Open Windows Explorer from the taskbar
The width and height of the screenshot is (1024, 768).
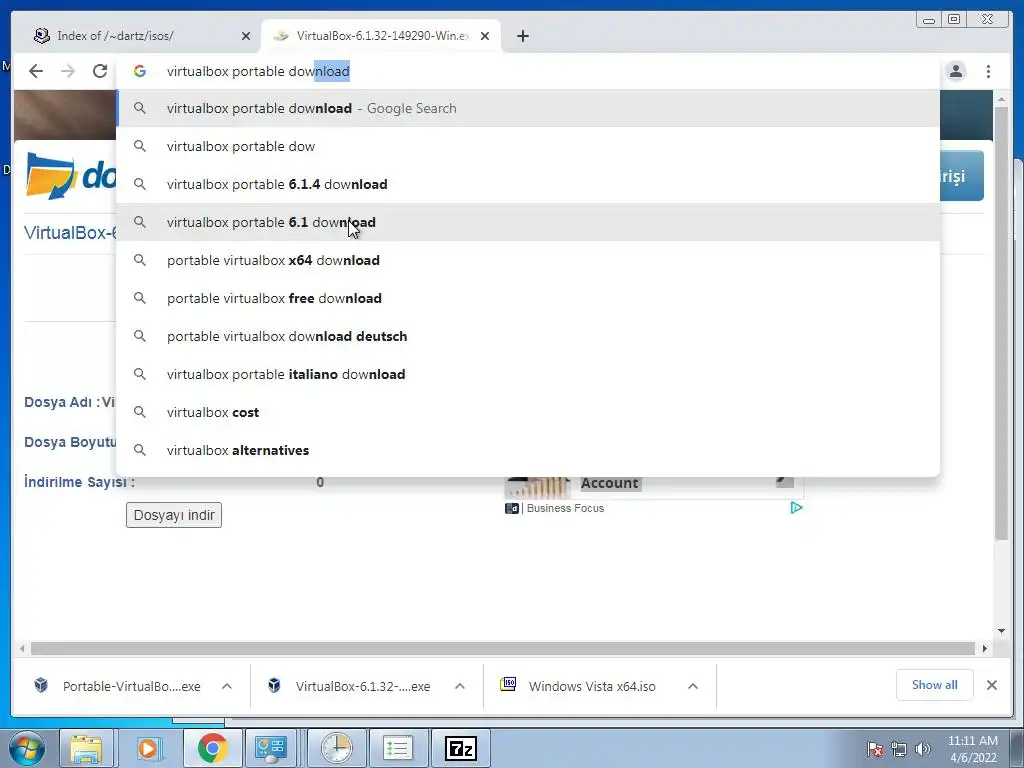point(86,748)
